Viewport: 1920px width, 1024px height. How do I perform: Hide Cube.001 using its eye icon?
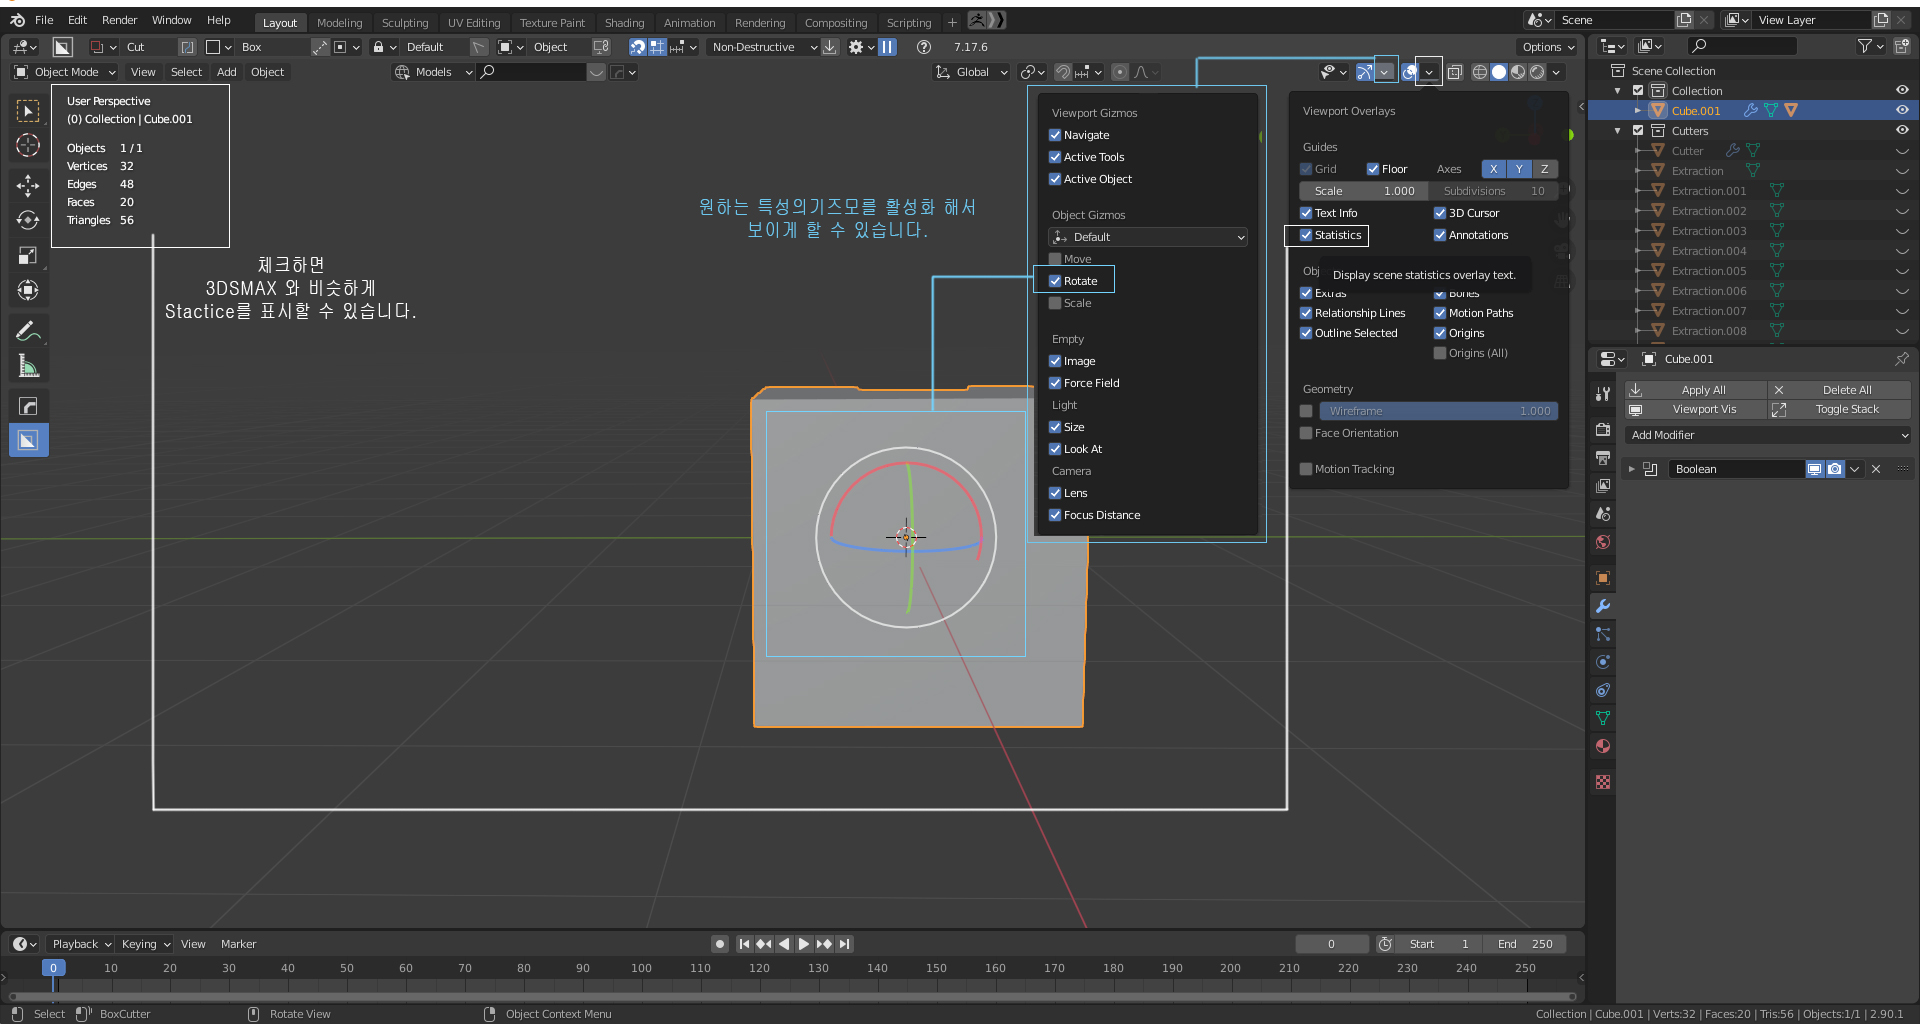click(x=1902, y=110)
